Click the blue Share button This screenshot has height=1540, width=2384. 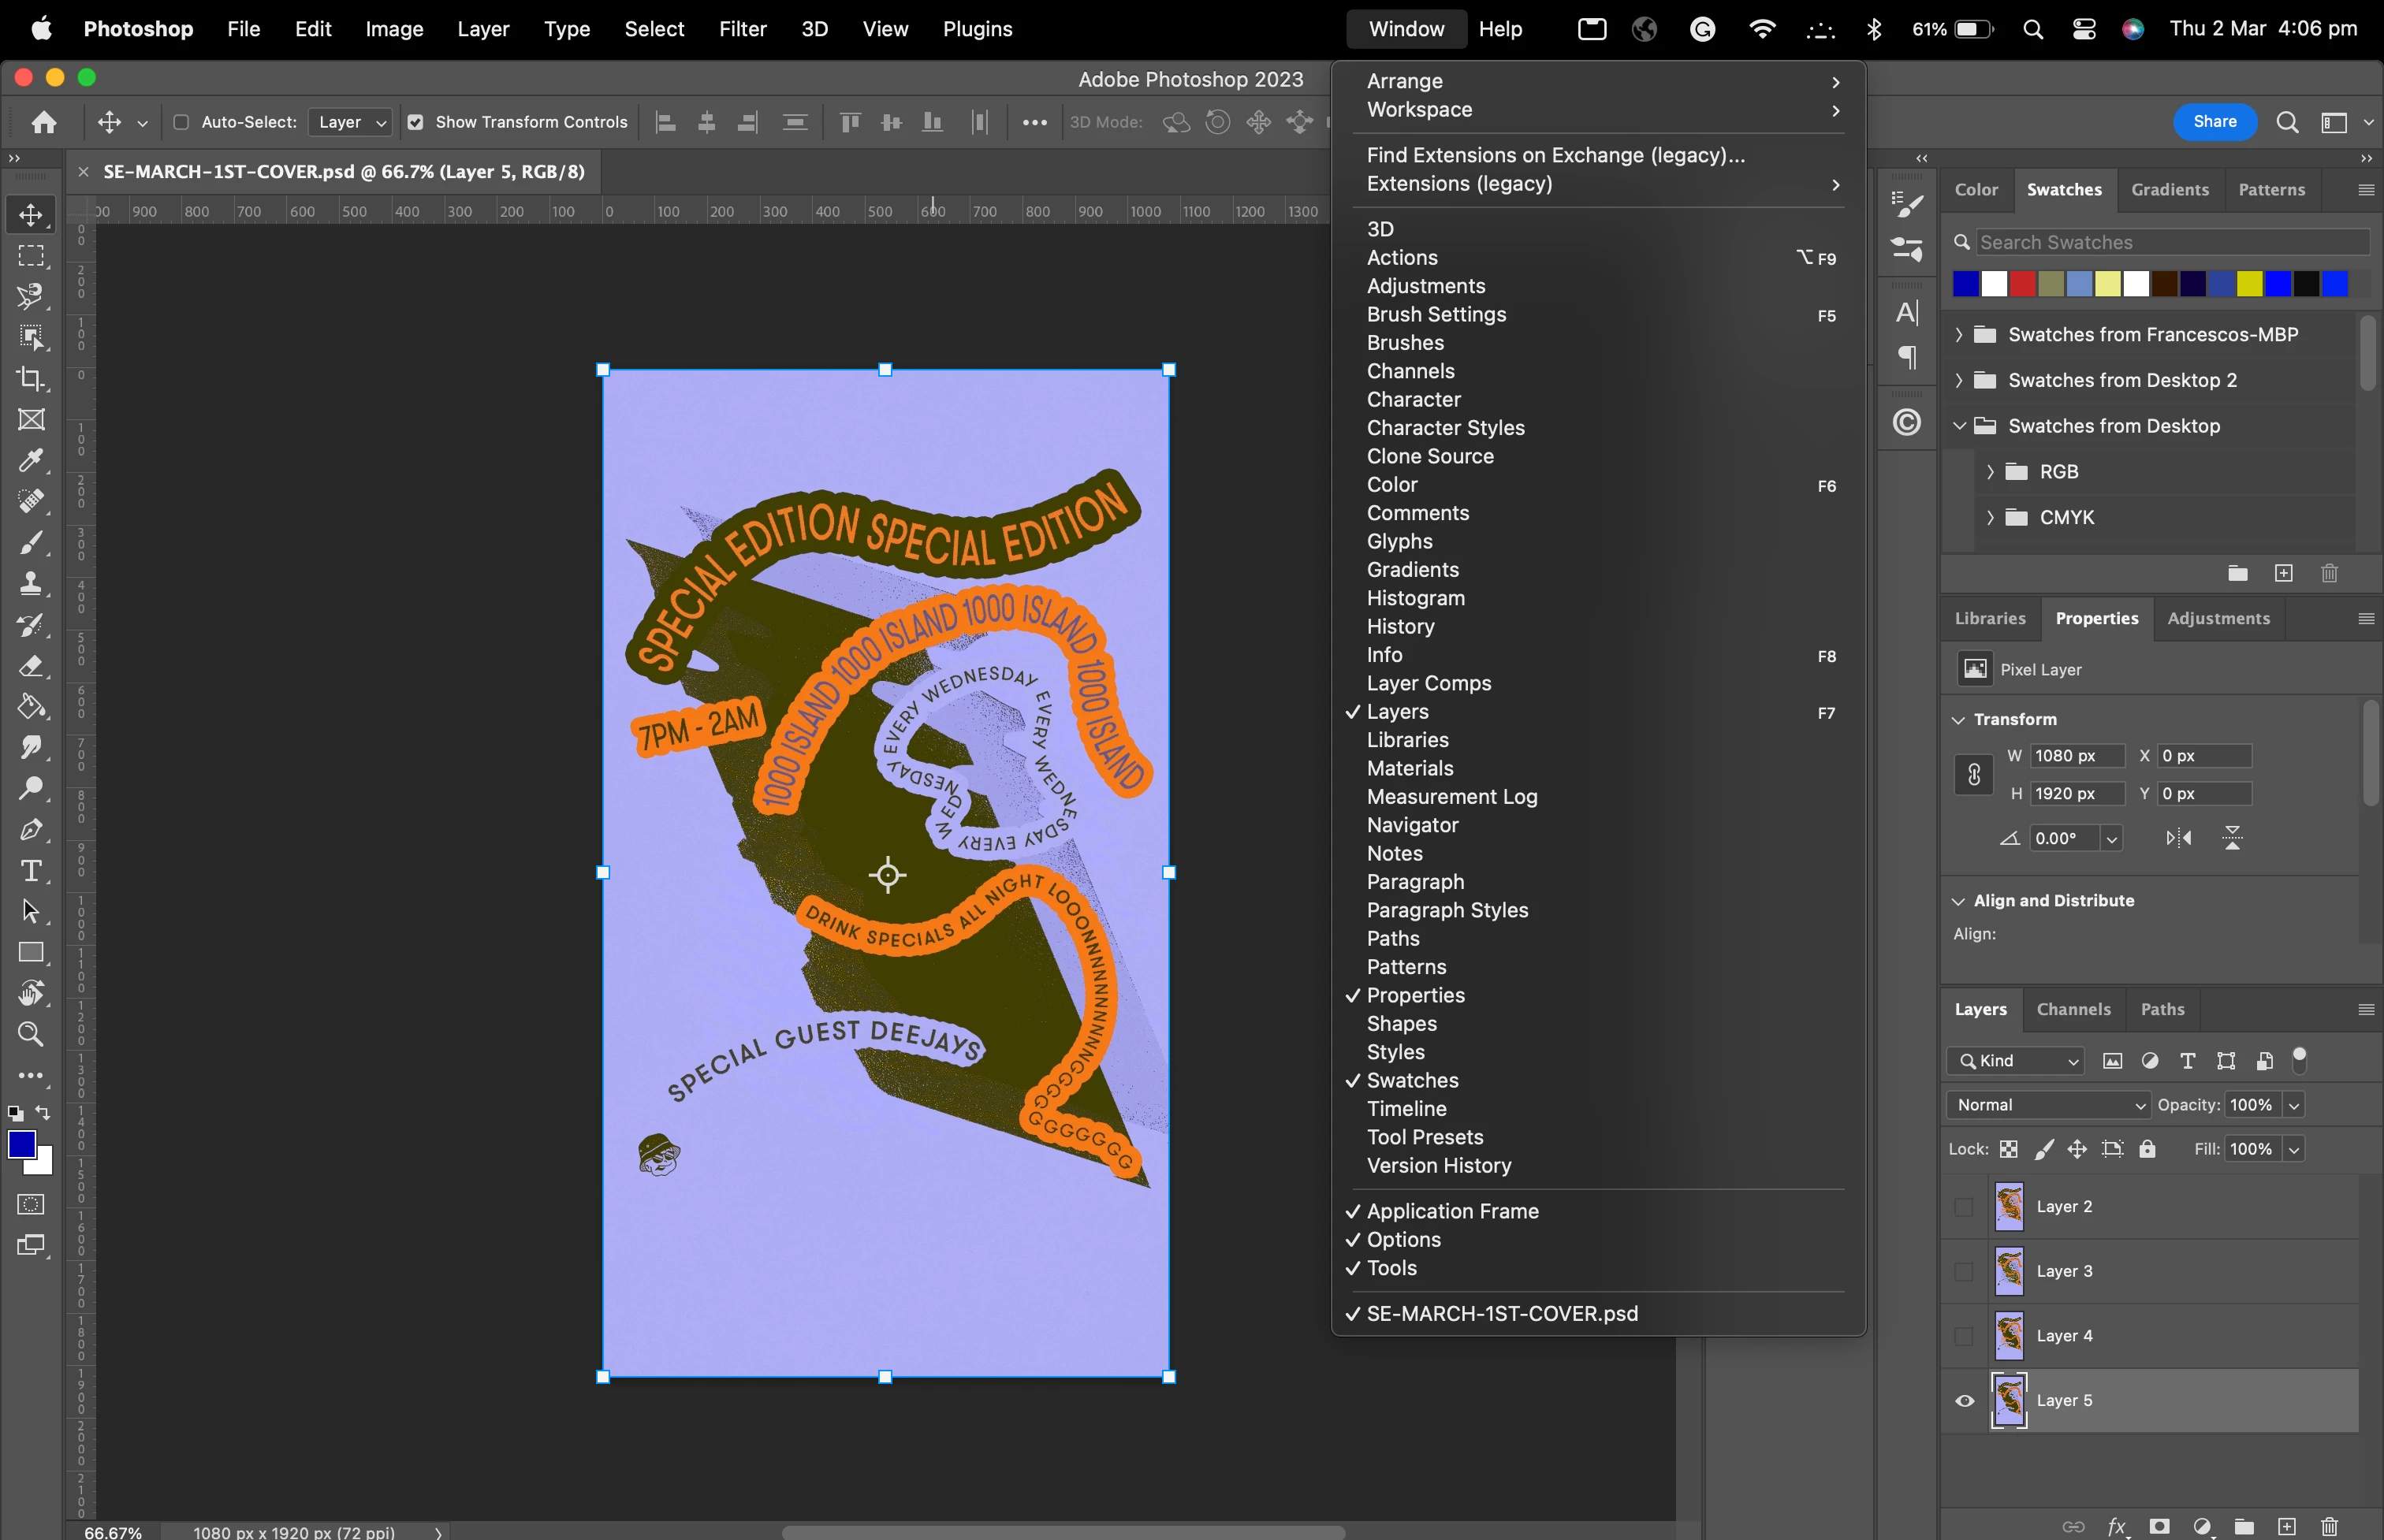pyautogui.click(x=2214, y=122)
